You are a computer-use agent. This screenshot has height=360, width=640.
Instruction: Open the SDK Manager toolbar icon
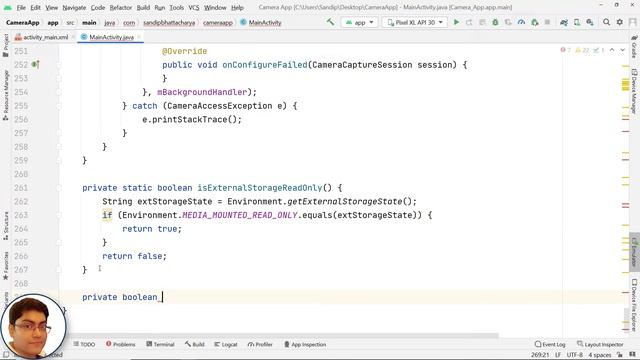[590, 22]
